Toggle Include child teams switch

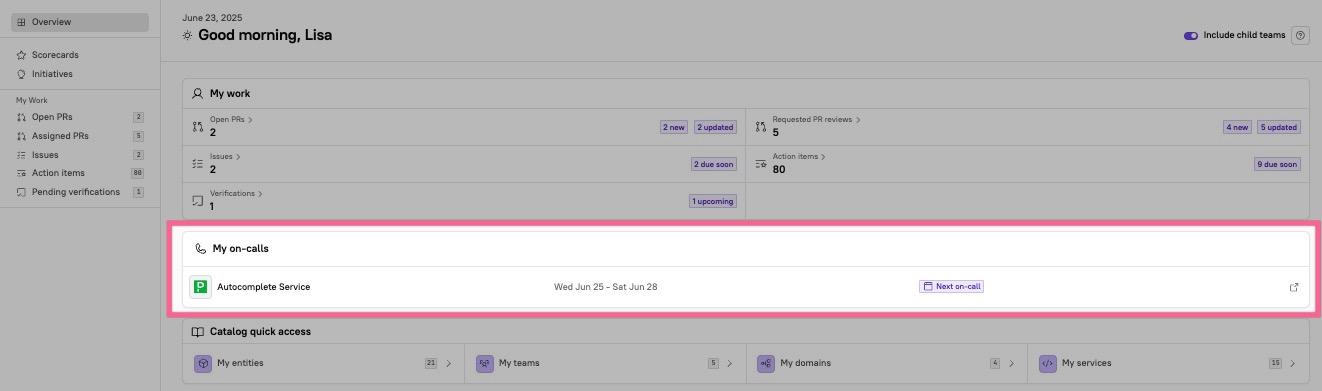point(1190,35)
